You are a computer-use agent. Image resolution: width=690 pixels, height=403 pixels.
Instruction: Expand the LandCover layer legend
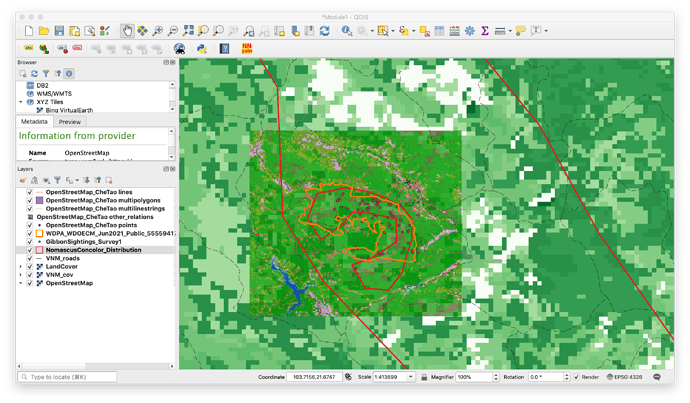[x=21, y=267]
